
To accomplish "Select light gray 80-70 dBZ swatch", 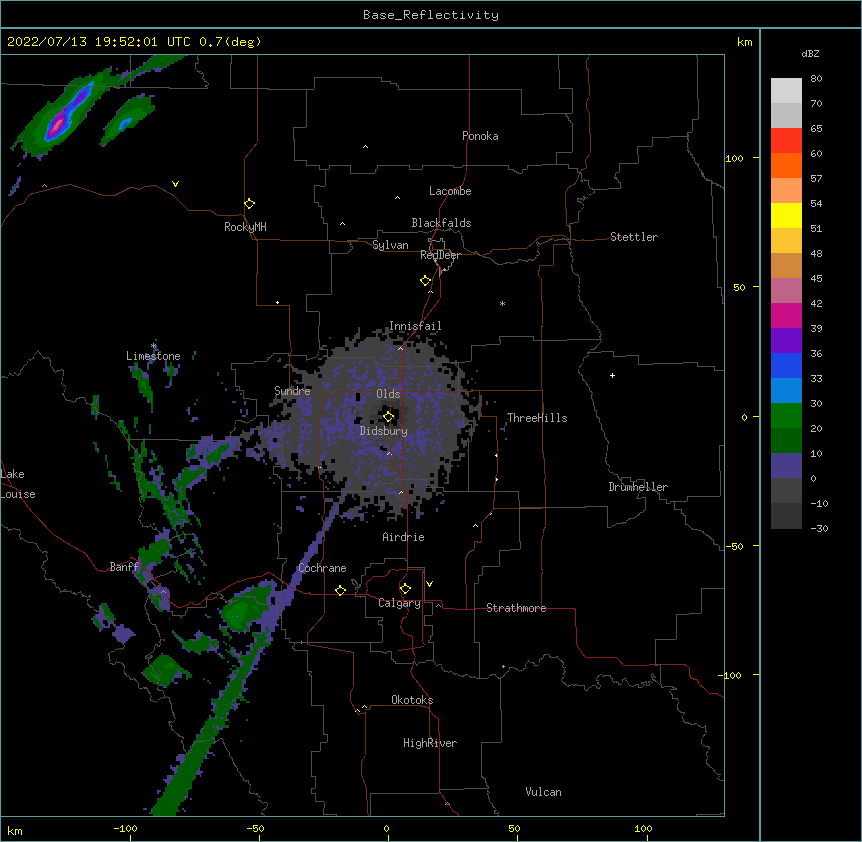I will point(786,91).
